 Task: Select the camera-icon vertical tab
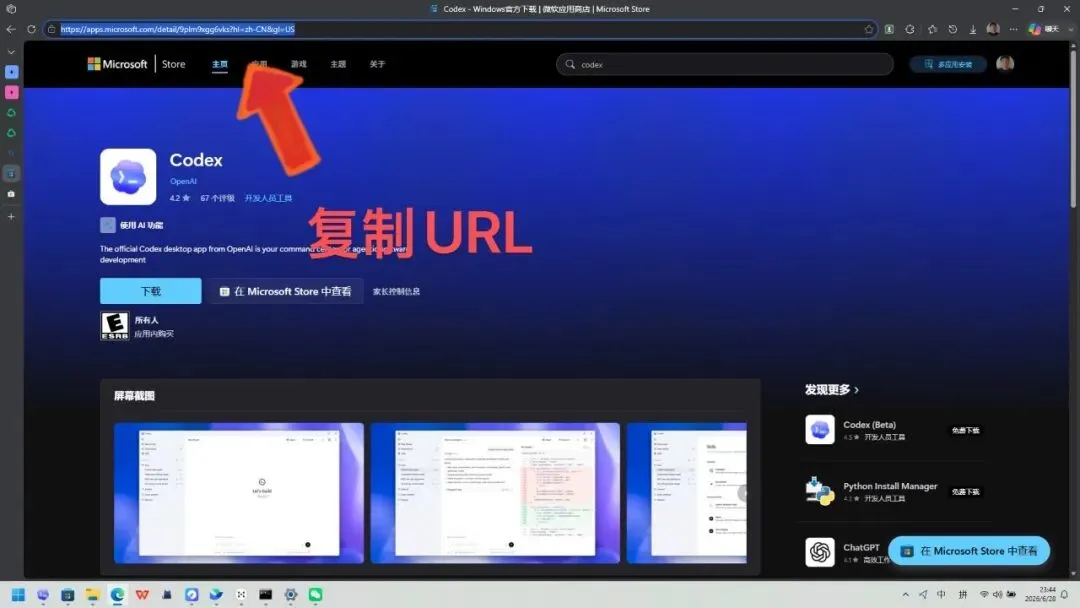(x=11, y=194)
